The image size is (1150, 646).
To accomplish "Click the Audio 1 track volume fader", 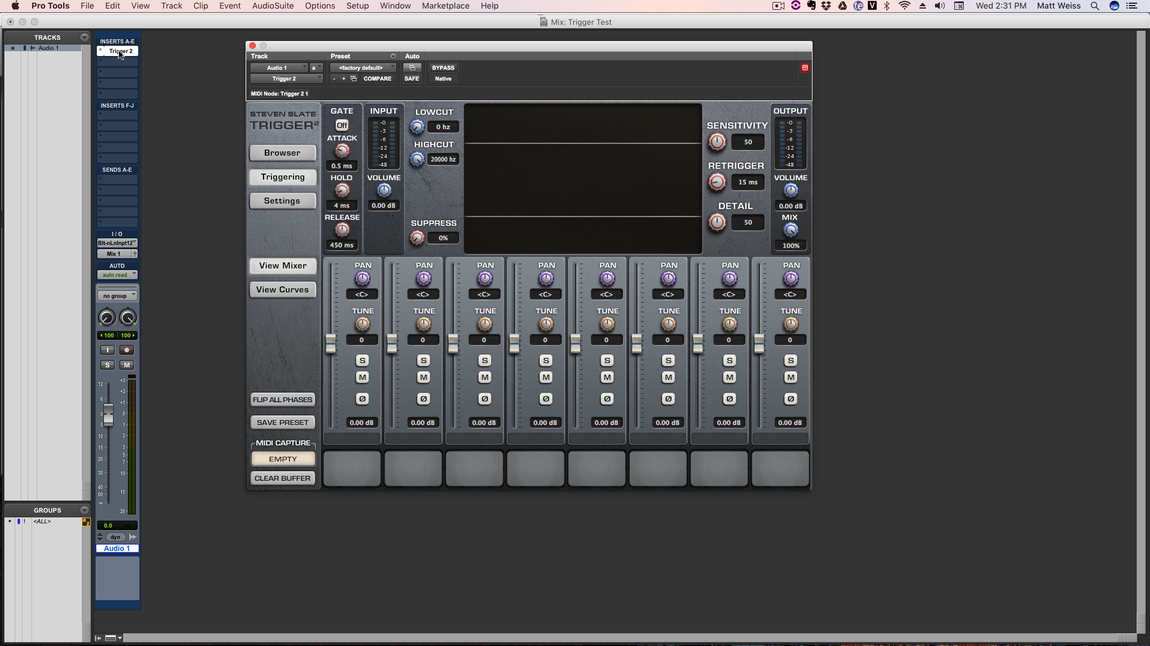I will (108, 415).
